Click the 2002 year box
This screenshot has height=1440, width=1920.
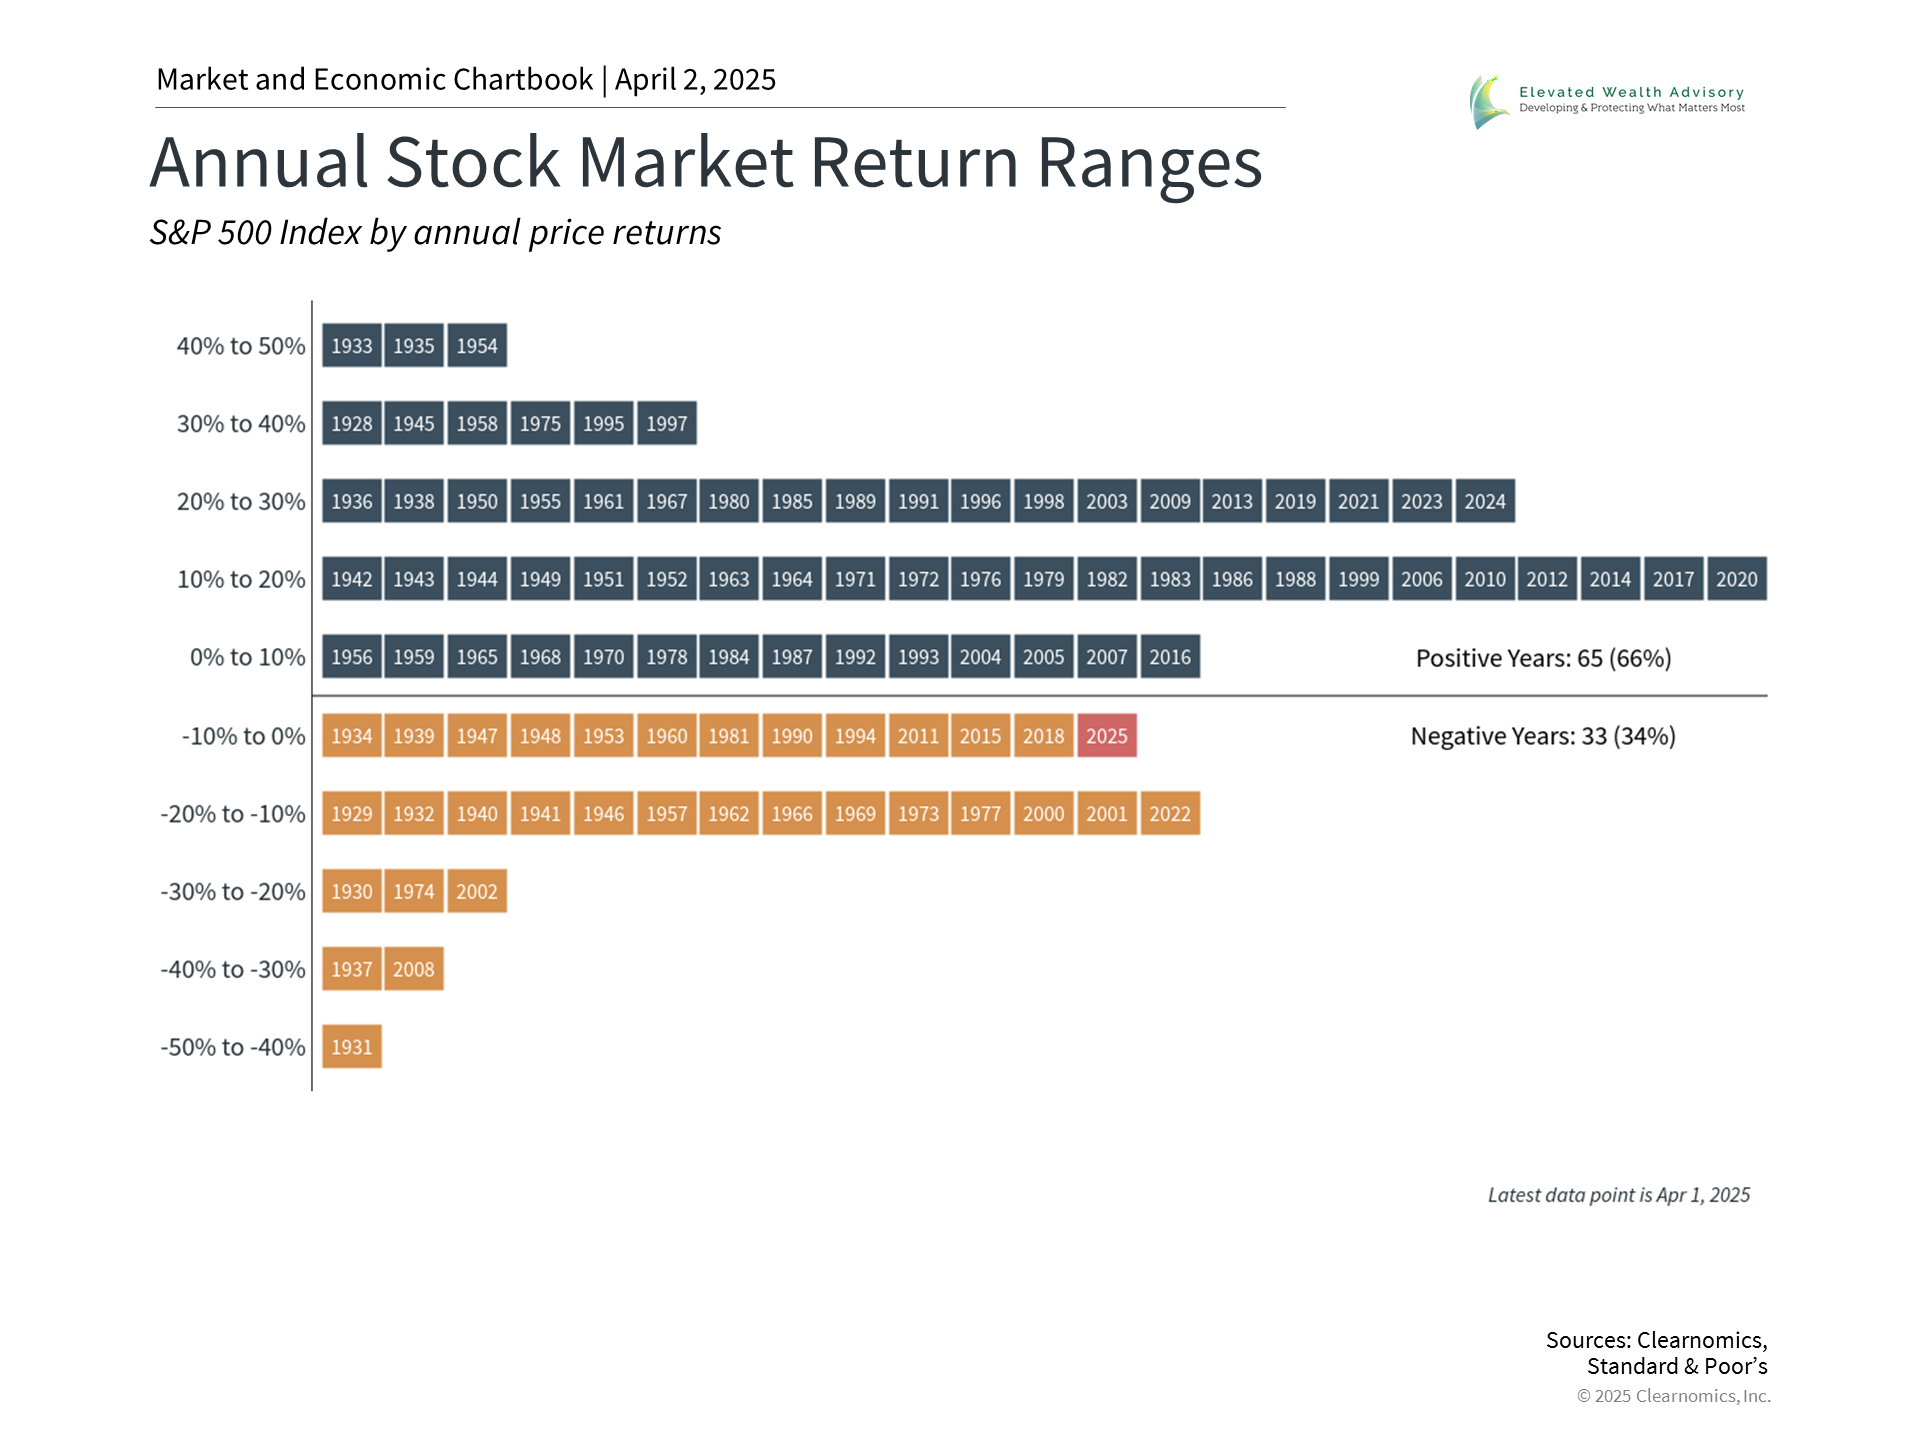pyautogui.click(x=476, y=891)
